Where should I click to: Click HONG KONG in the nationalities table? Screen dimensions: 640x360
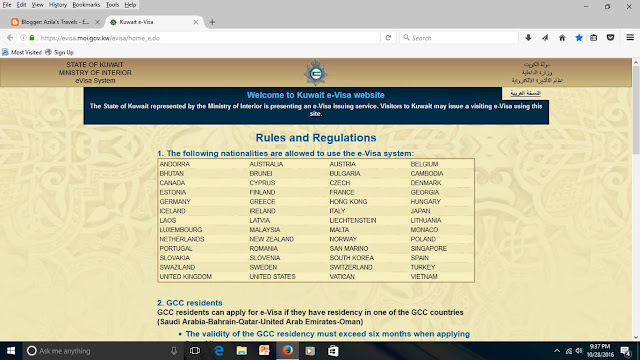(x=348, y=202)
